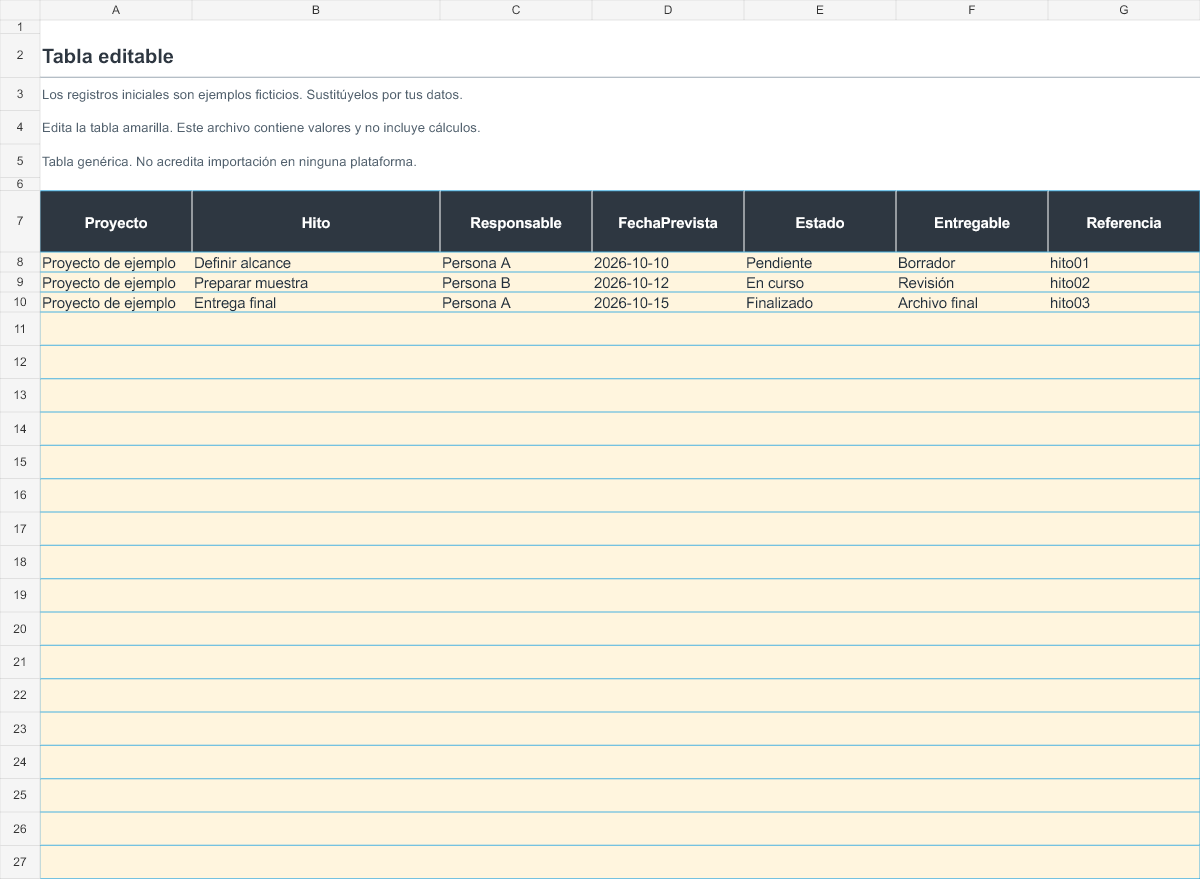Select the column B letter header
Image resolution: width=1200 pixels, height=879 pixels.
316,10
